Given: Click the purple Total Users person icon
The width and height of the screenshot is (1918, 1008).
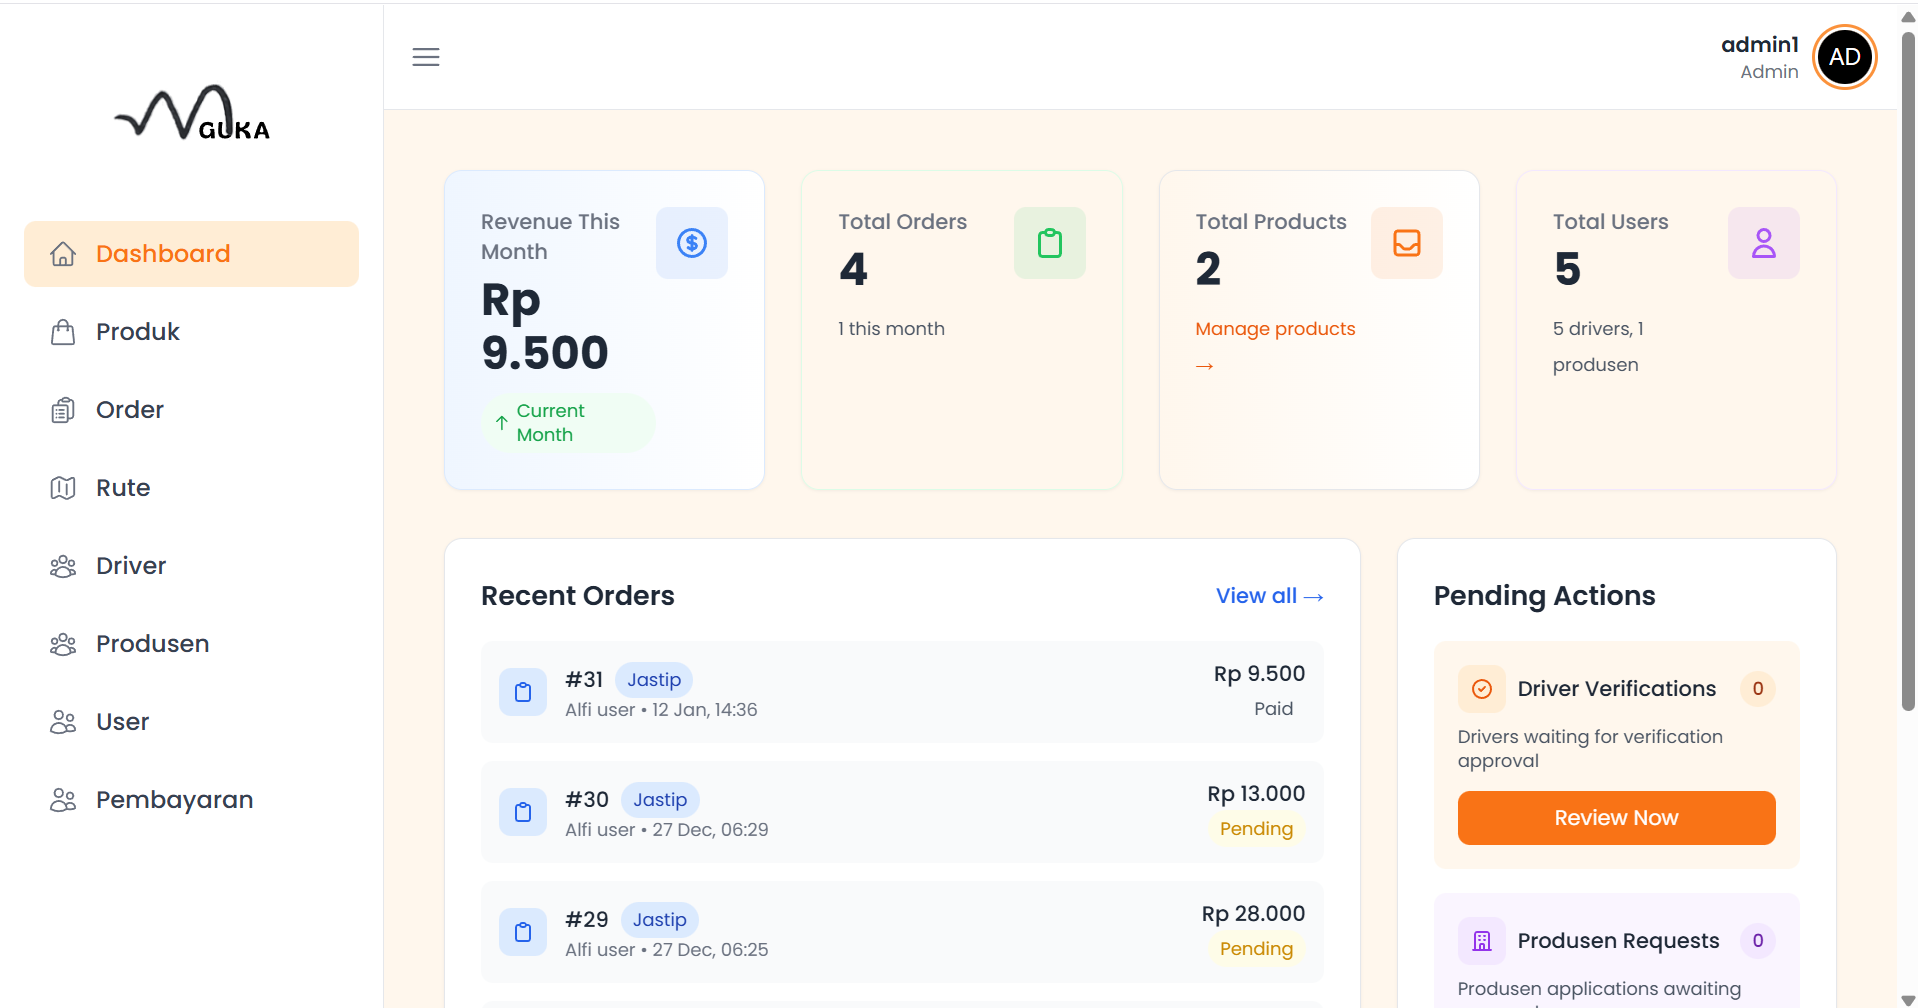Looking at the screenshot, I should click(1763, 243).
